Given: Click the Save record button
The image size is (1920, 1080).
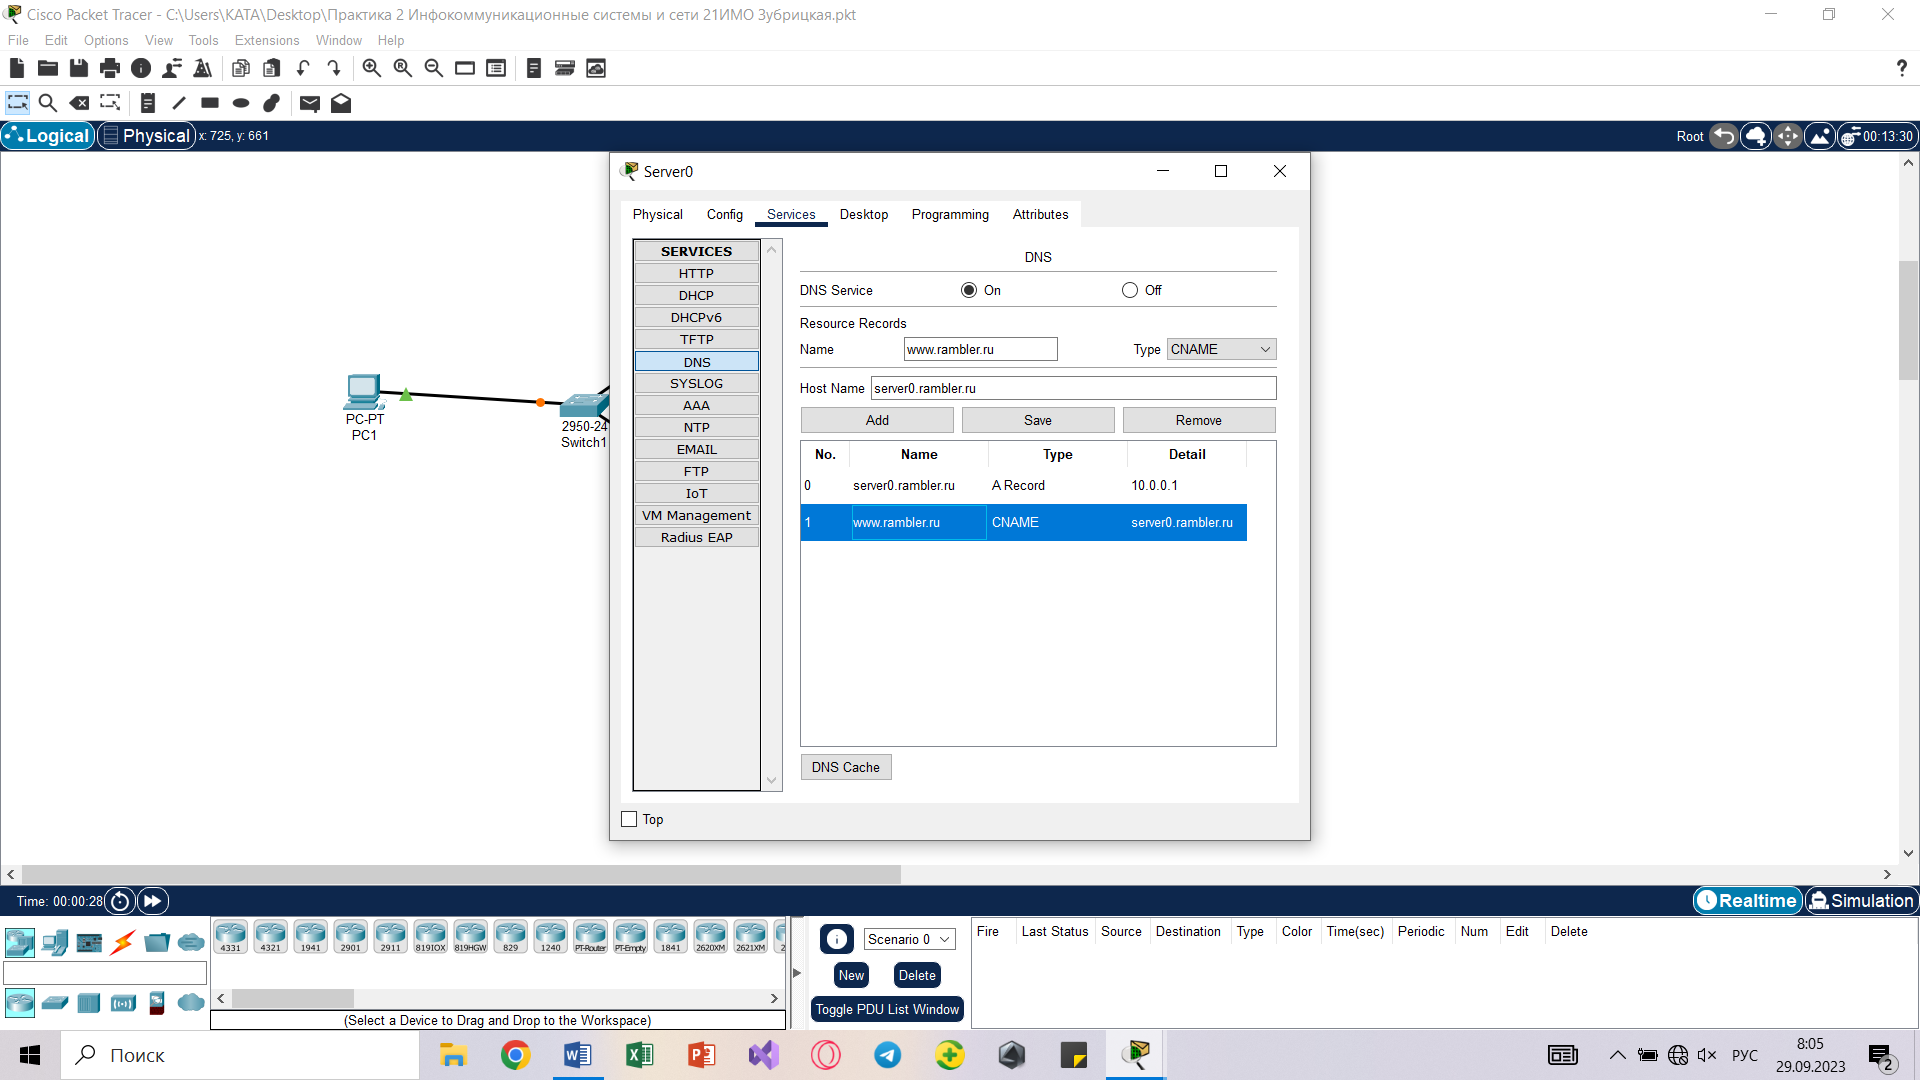Looking at the screenshot, I should tap(1038, 420).
